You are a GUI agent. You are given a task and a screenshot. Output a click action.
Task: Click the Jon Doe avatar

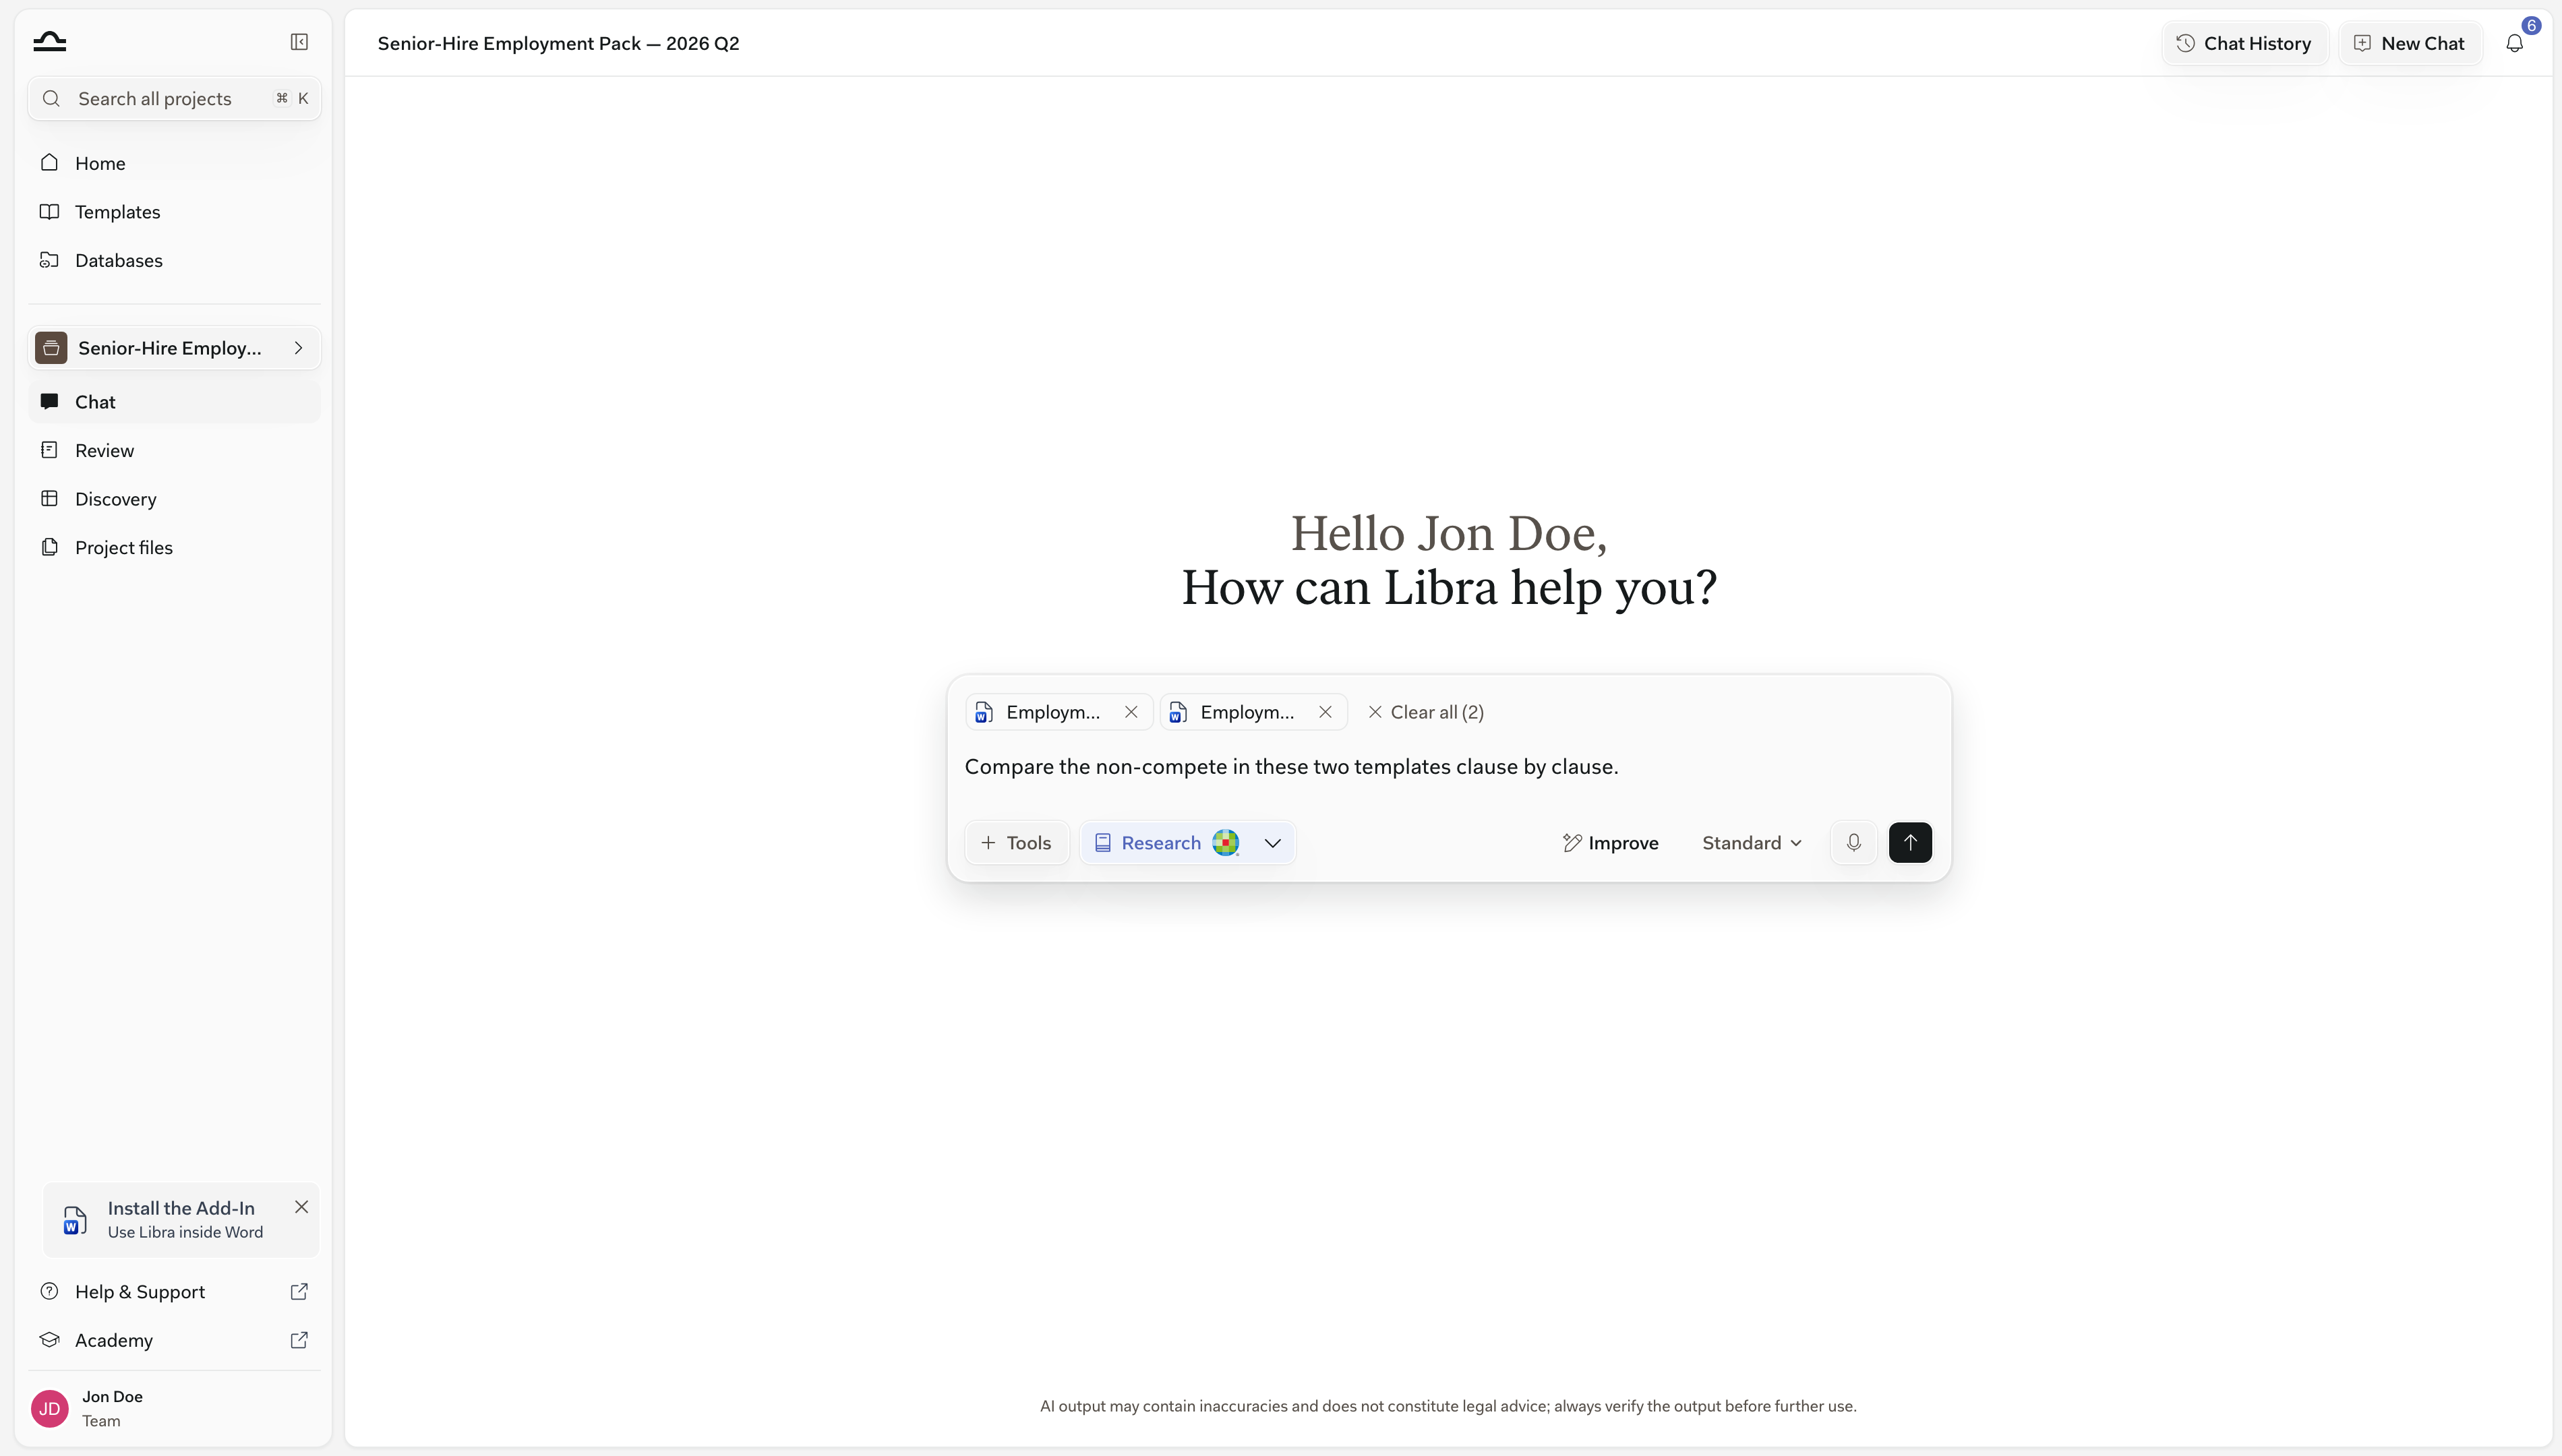tap(50, 1408)
